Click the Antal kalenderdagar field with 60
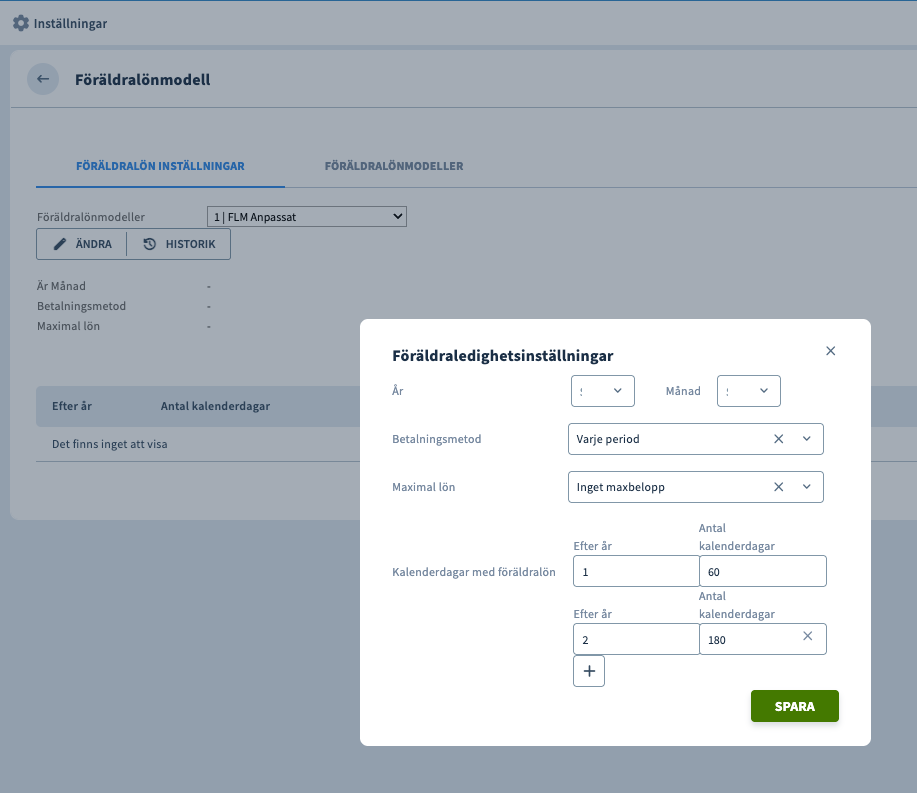This screenshot has height=793, width=917. pyautogui.click(x=762, y=571)
